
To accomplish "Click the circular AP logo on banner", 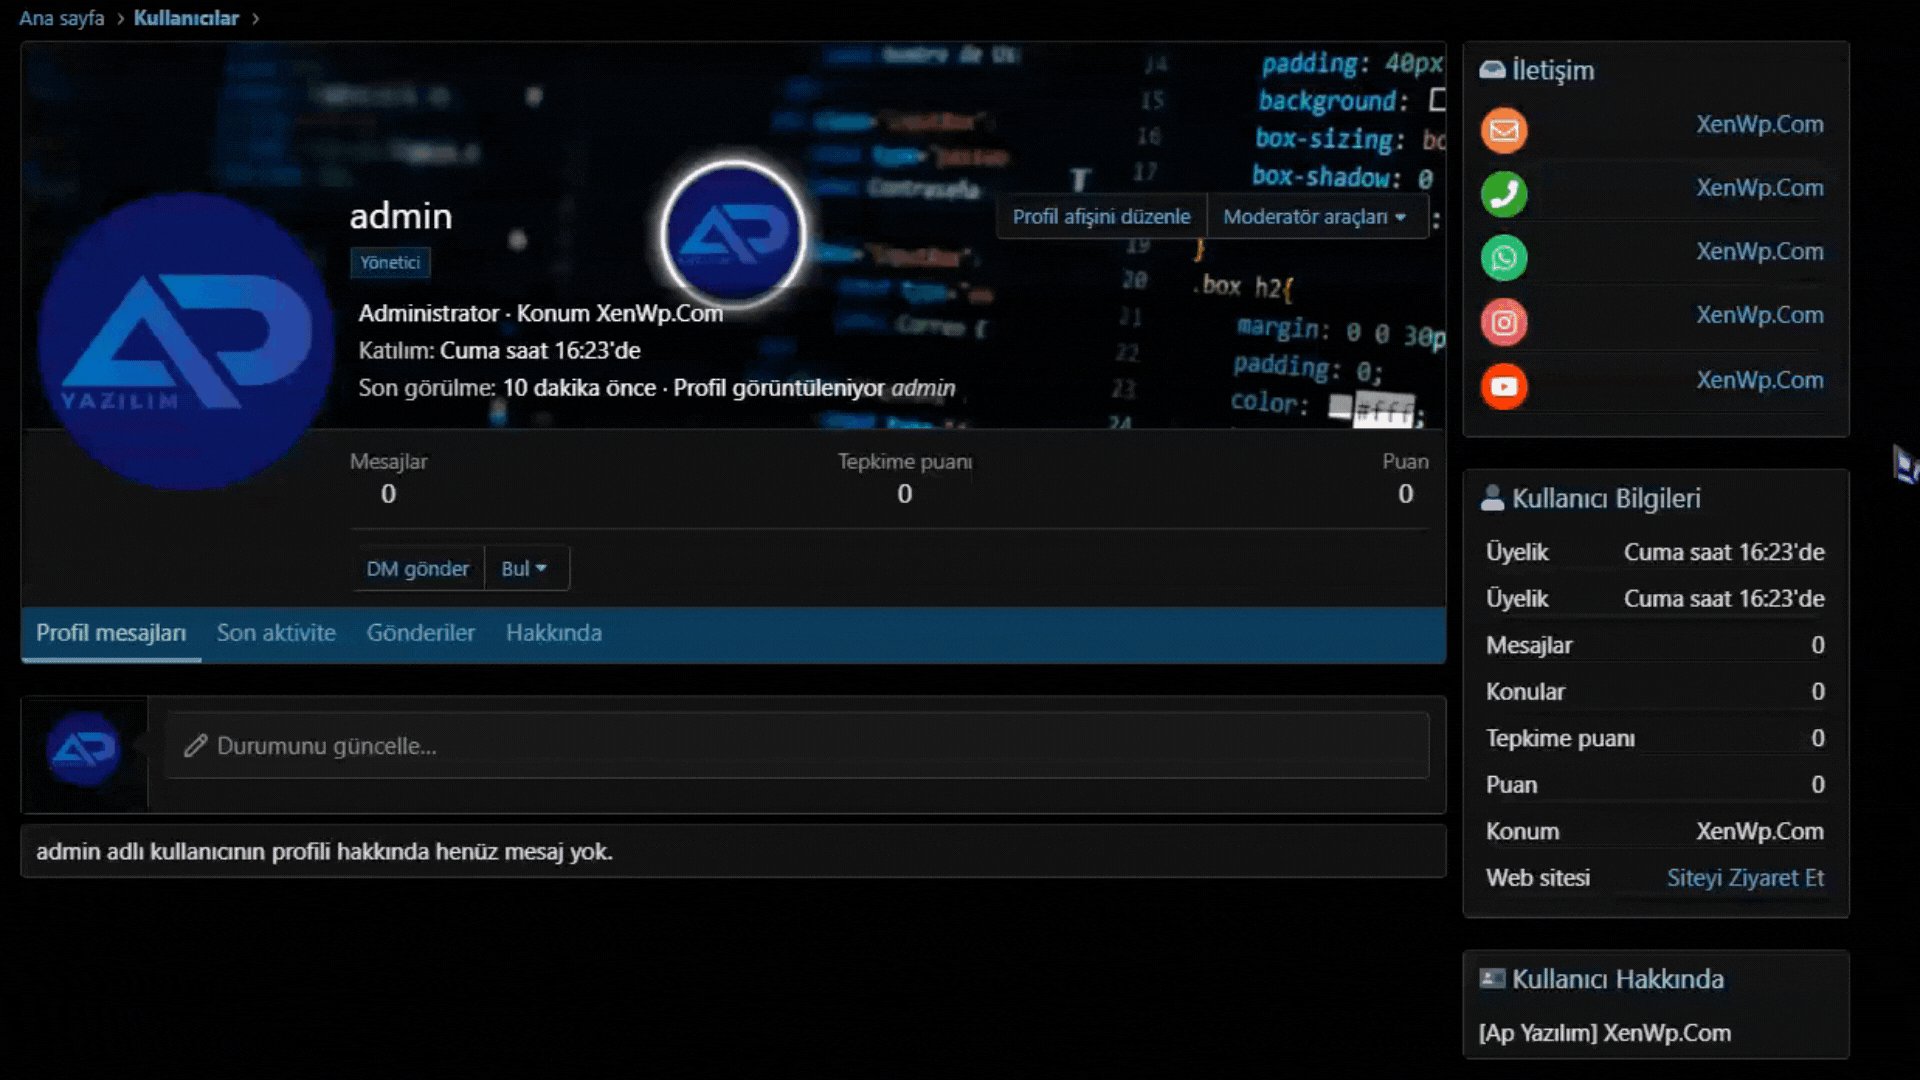I will (734, 233).
